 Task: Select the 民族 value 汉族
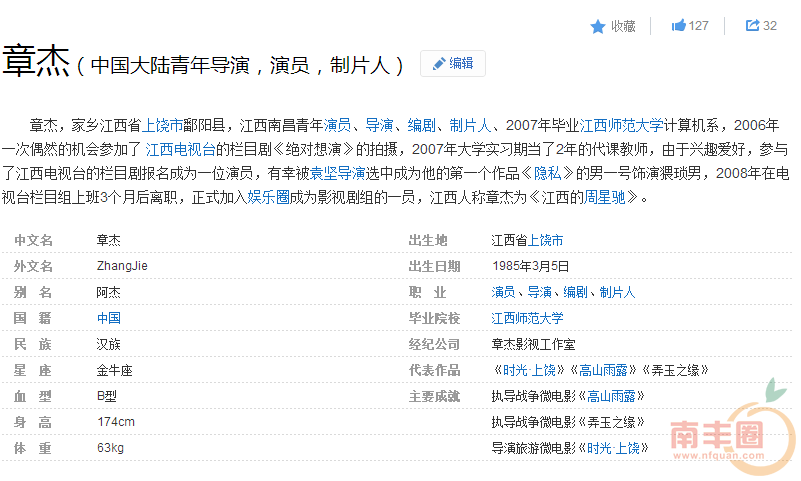pos(109,344)
